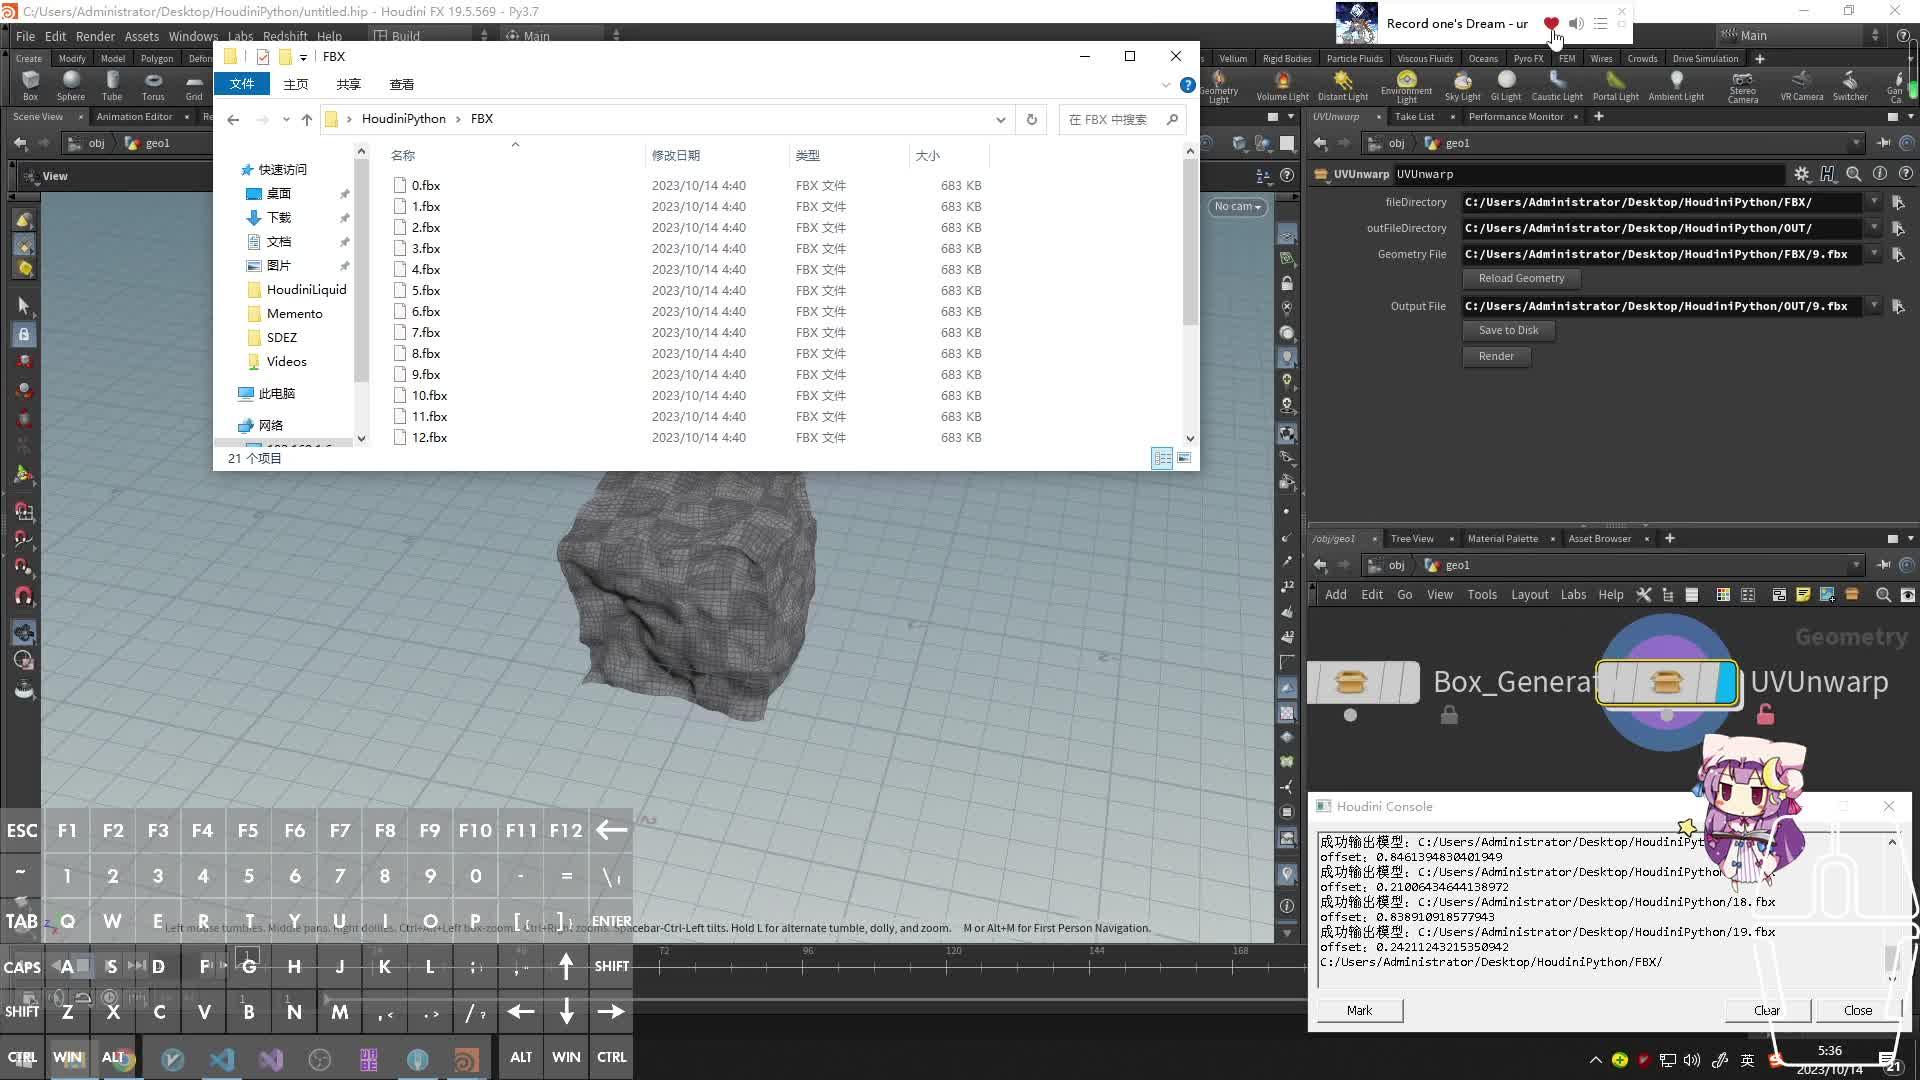Click the search magnifier in the parameter pane

1855,174
